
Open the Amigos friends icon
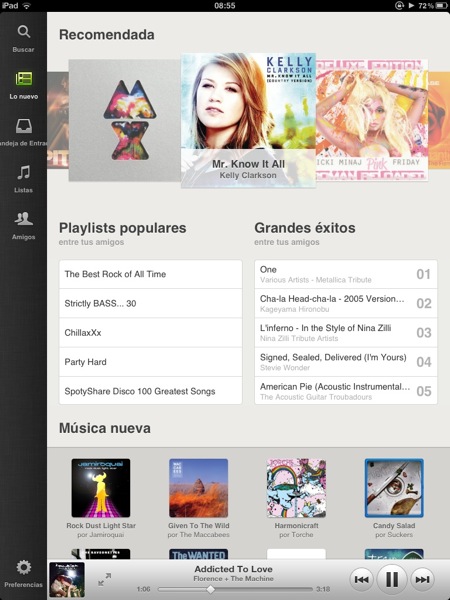pos(24,219)
